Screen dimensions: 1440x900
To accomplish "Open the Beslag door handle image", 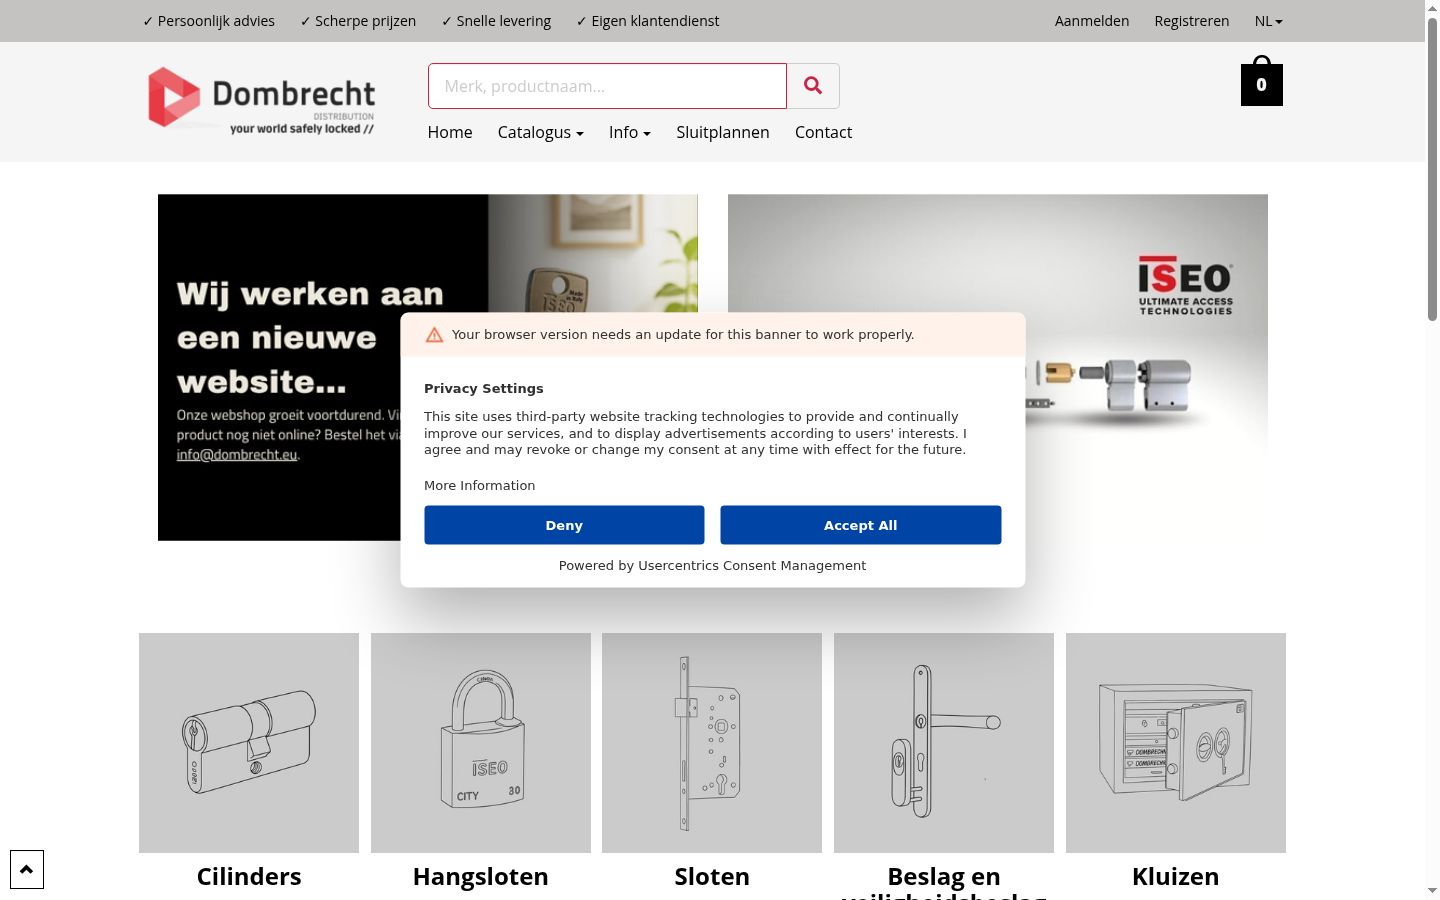I will [944, 743].
